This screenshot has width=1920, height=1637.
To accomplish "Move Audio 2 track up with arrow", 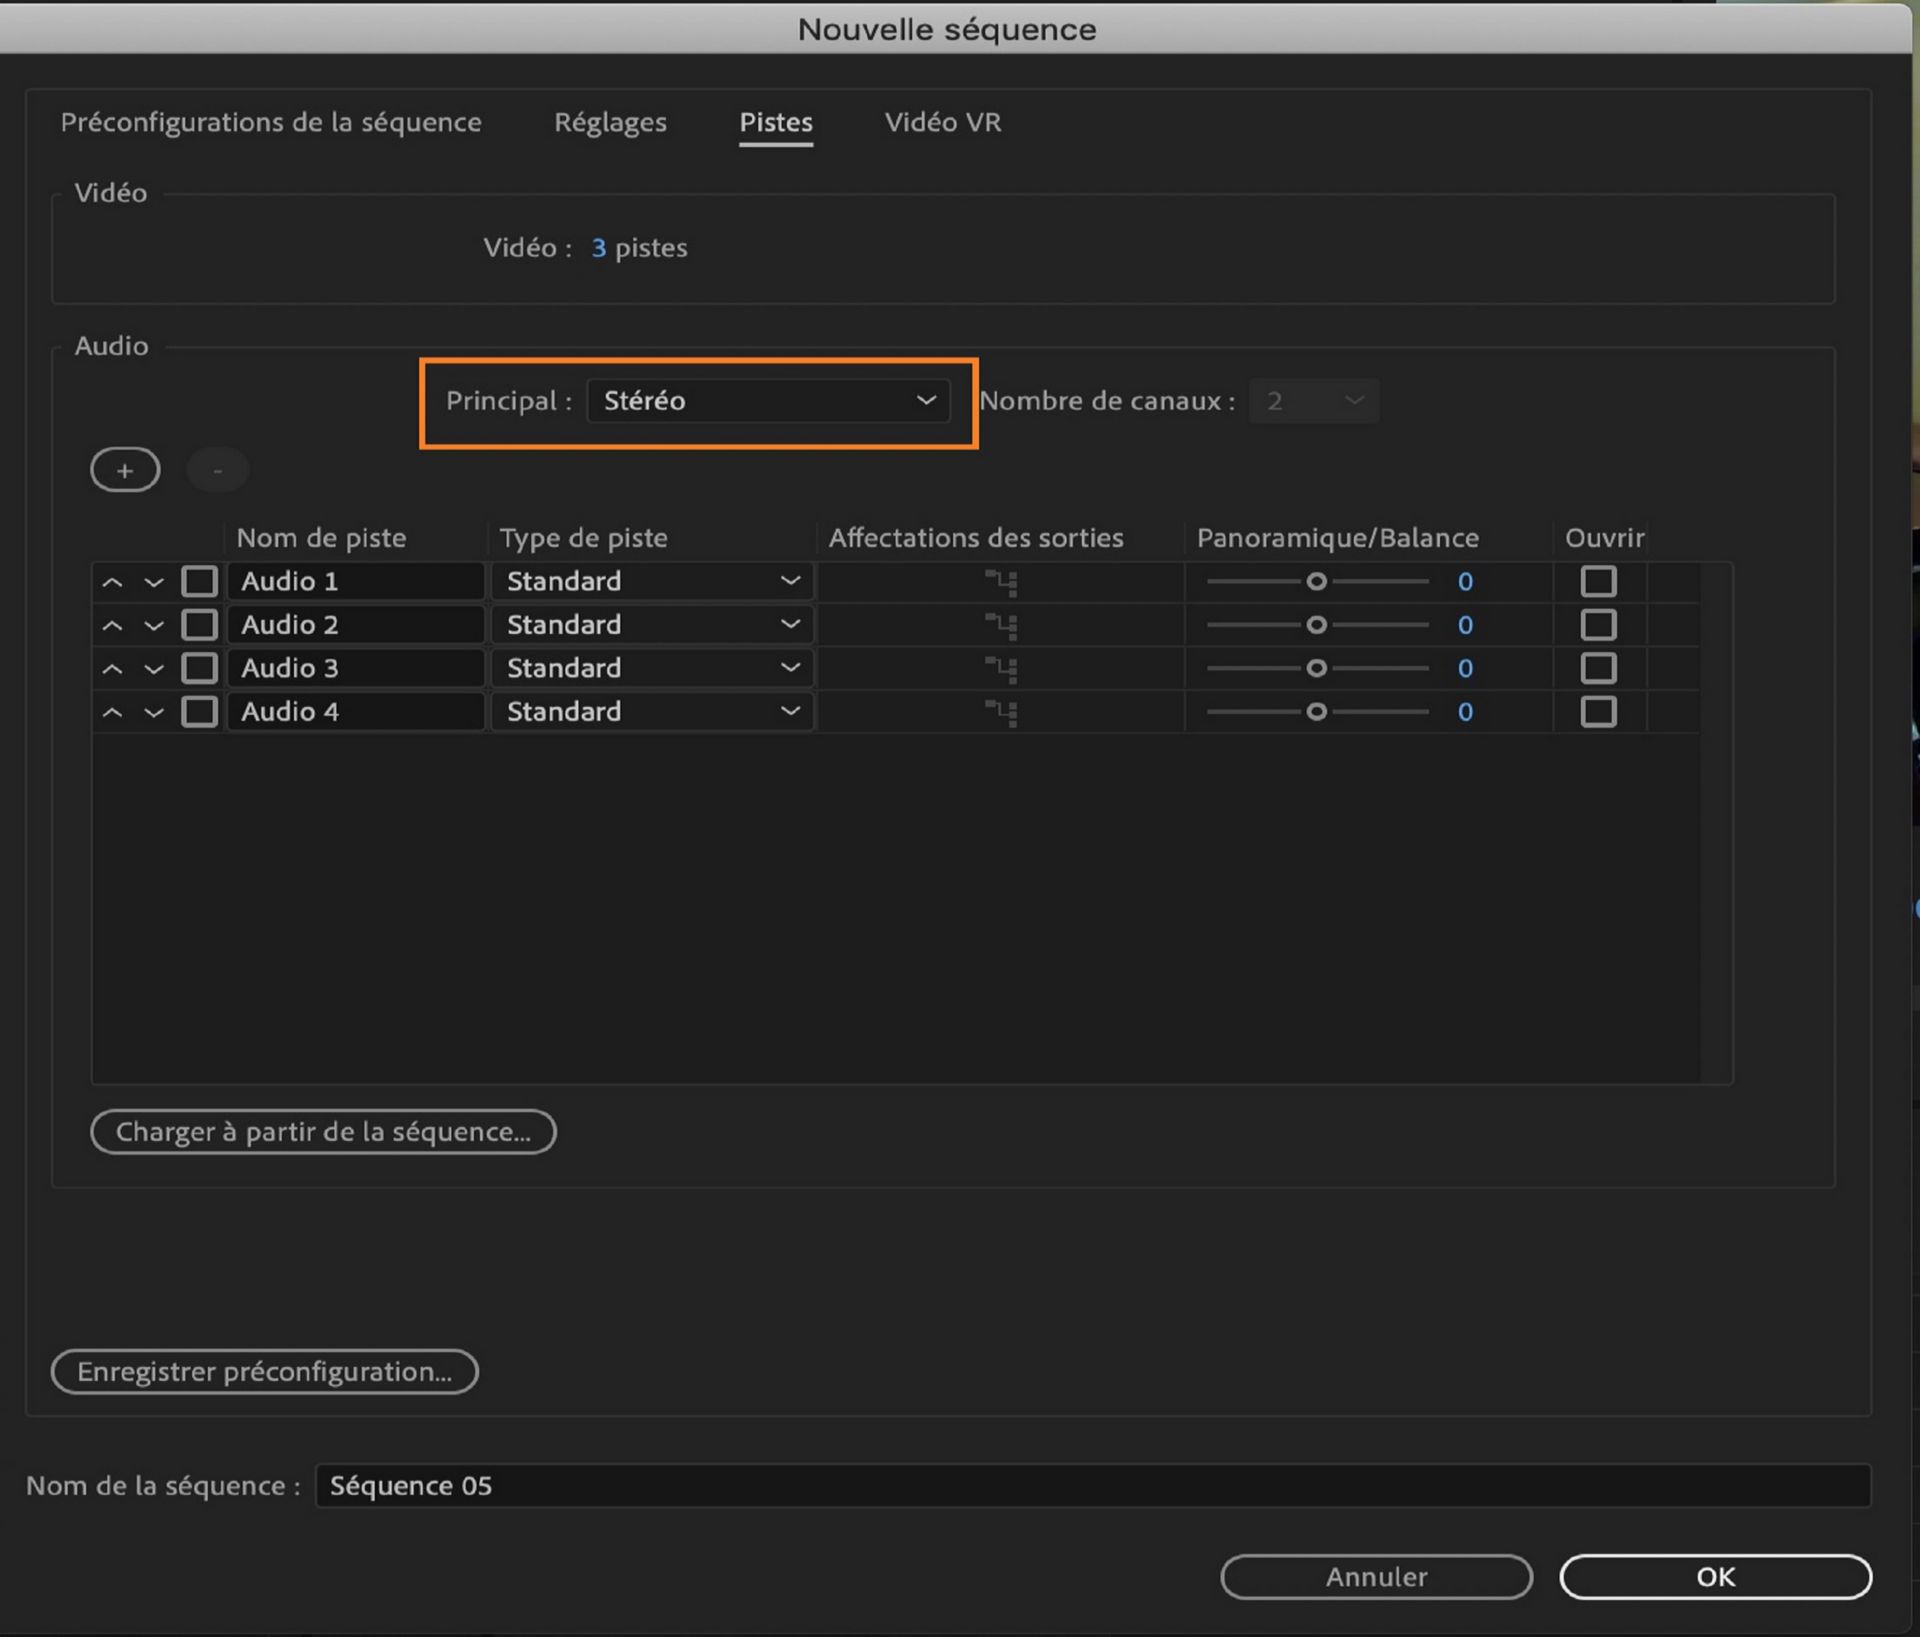I will tap(112, 626).
